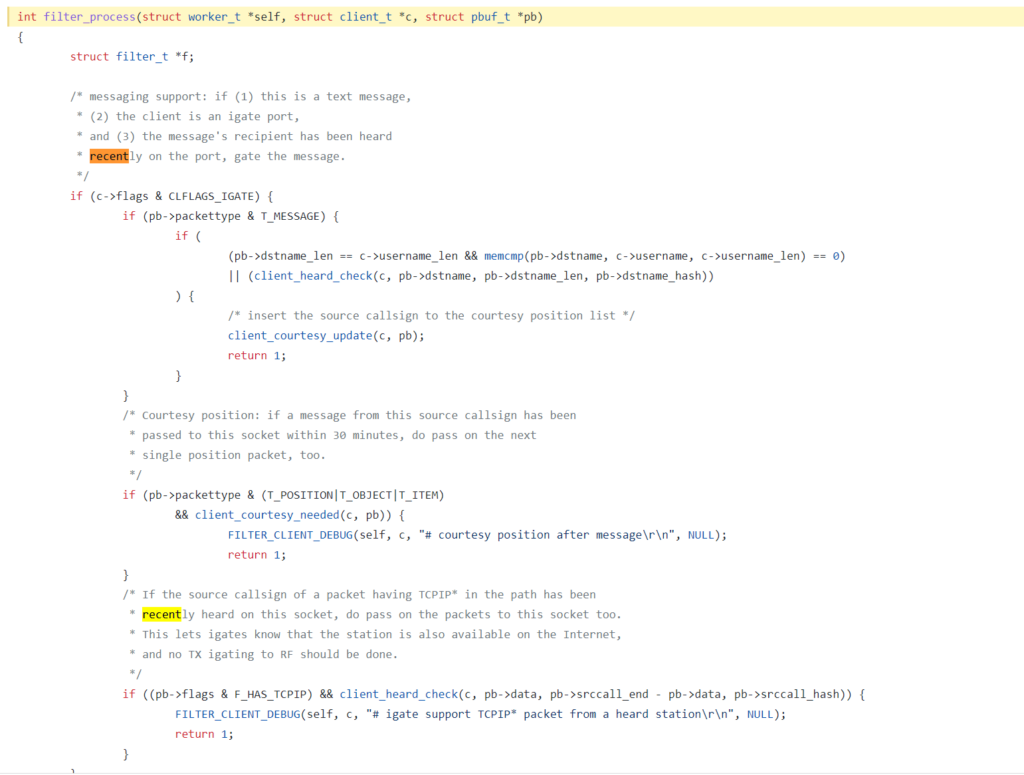
Task: Click pb->srccall_end in the heard check
Action: [599, 694]
